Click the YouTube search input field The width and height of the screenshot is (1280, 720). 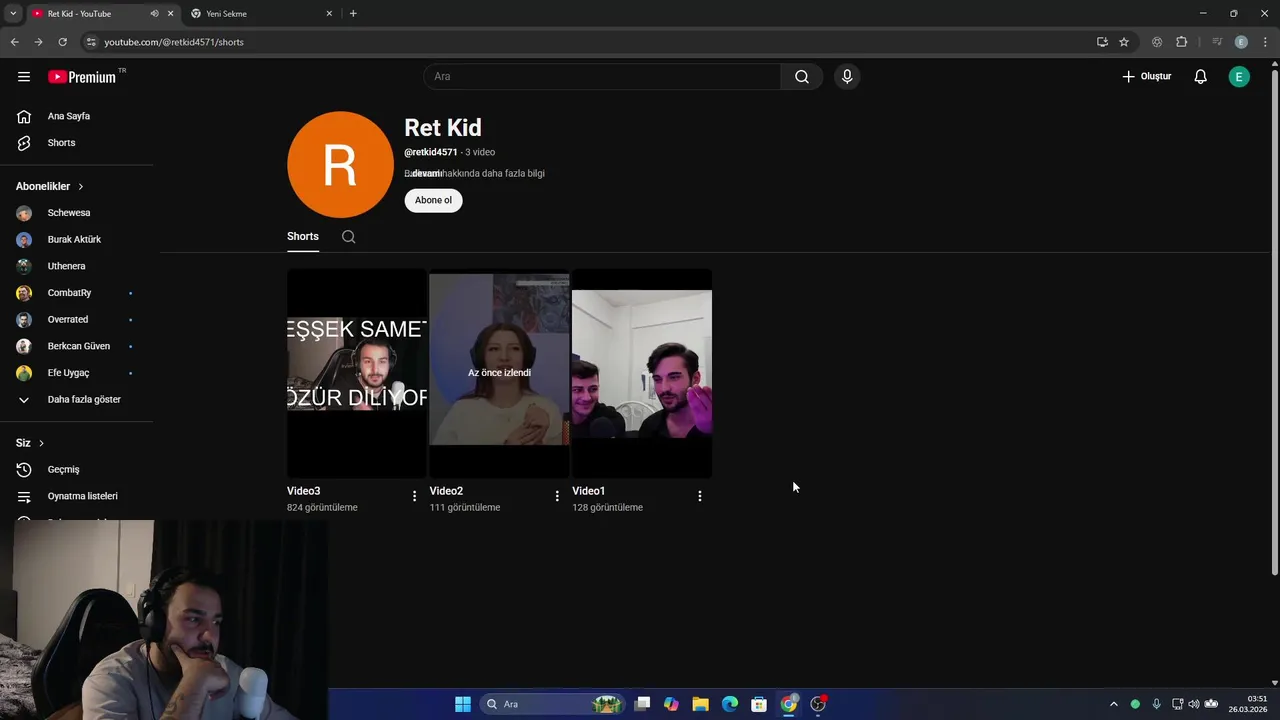click(x=603, y=77)
